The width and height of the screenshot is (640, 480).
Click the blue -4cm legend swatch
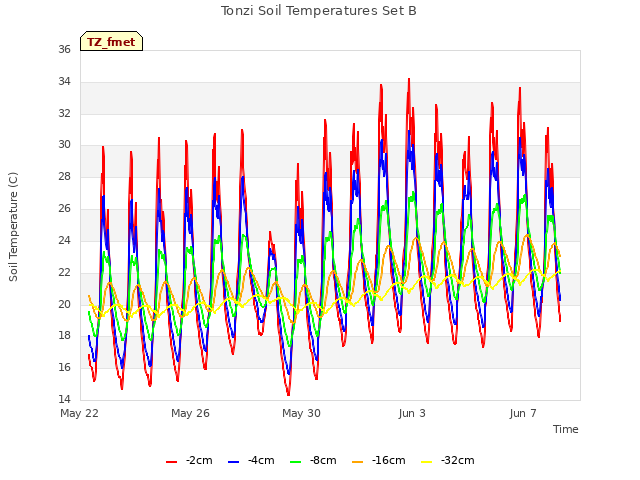[233, 462]
